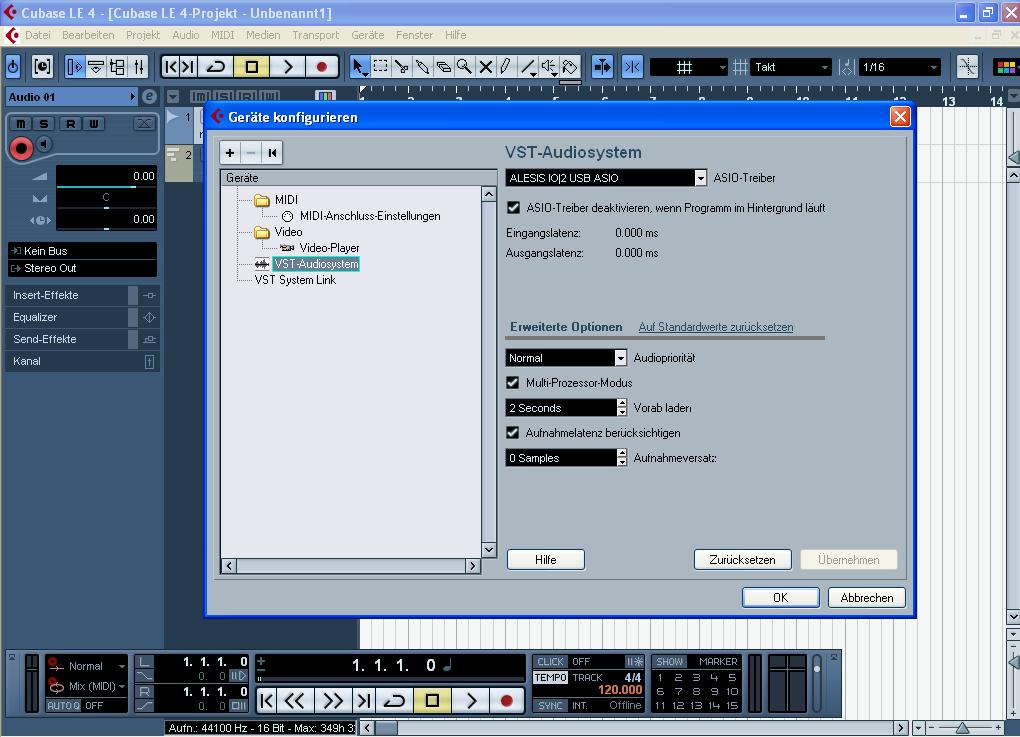The height and width of the screenshot is (737, 1020).
Task: Toggle Multi-Prozessor-Modus checkbox
Action: click(x=513, y=382)
